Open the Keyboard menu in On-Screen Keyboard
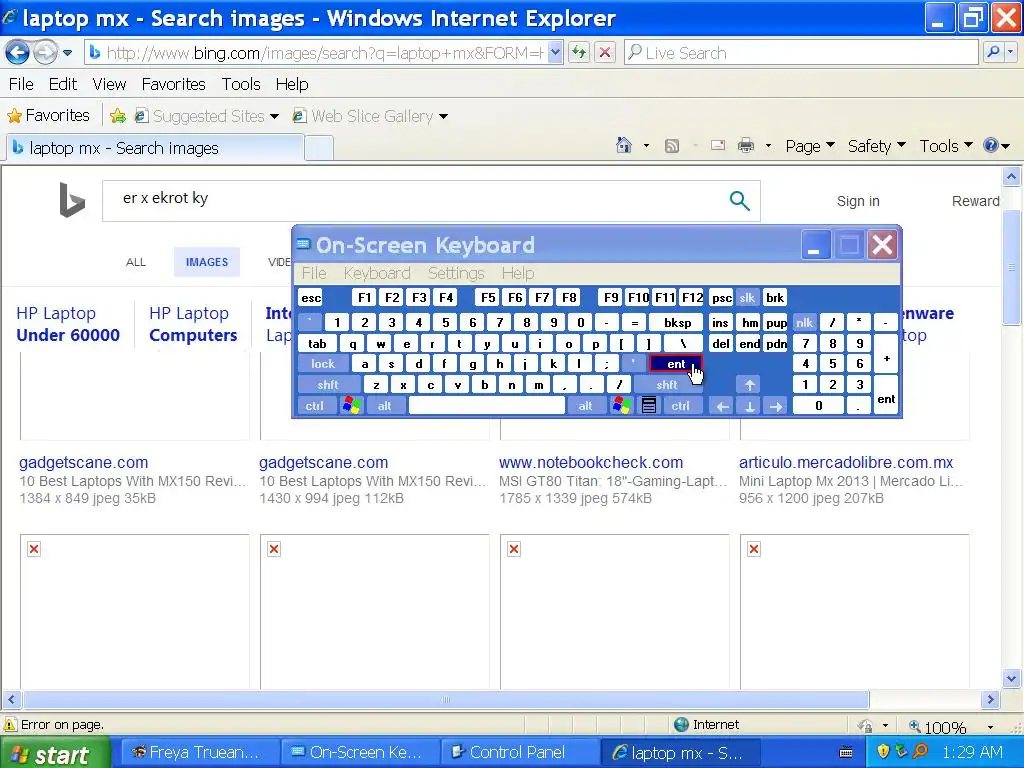 pos(377,273)
